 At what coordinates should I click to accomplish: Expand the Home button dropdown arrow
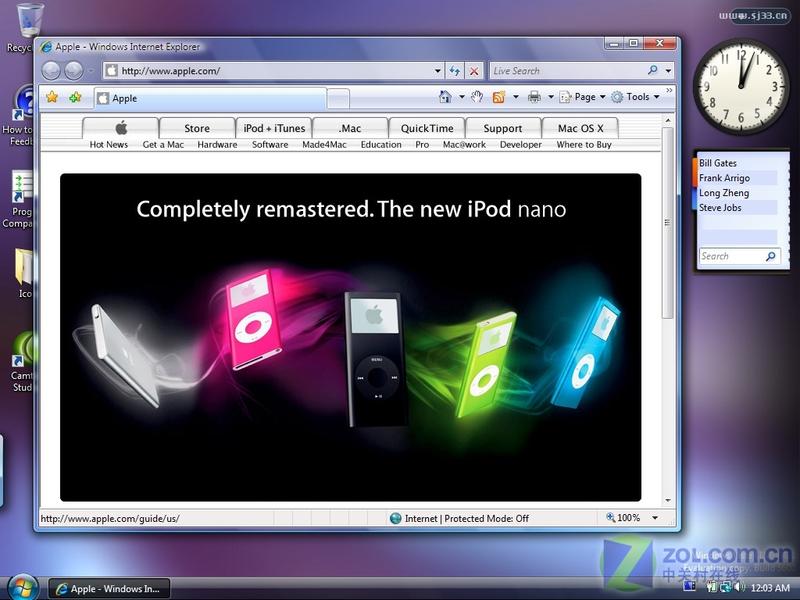pyautogui.click(x=461, y=96)
